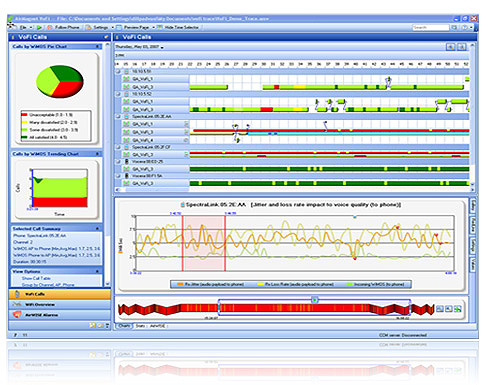This screenshot has width=488, height=385.
Task: Click the green play icon in toolbar
Action: (39, 27)
